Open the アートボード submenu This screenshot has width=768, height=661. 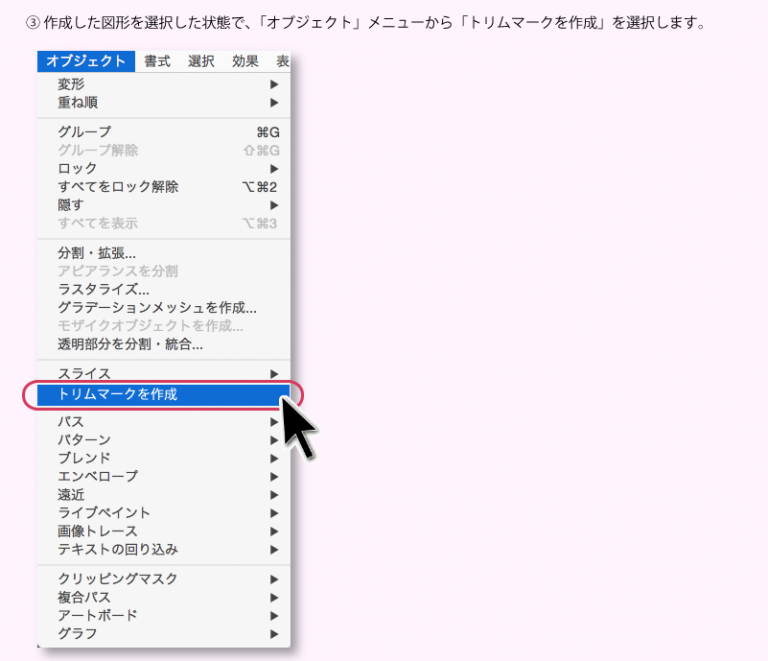click(x=98, y=616)
